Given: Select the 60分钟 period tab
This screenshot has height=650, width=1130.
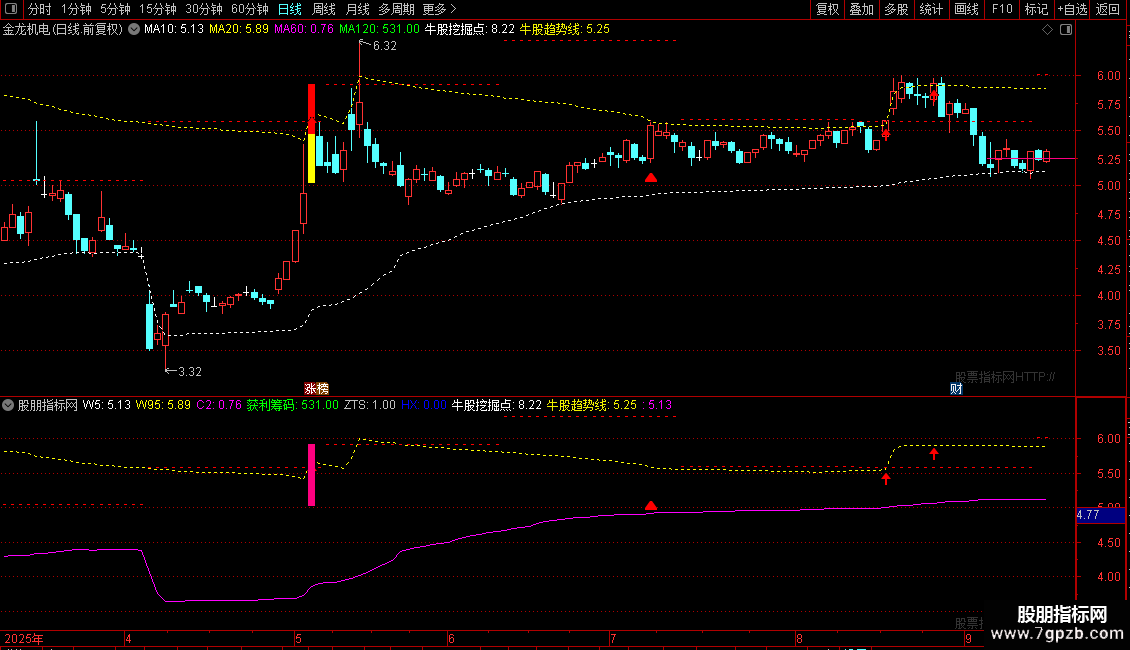Looking at the screenshot, I should pyautogui.click(x=249, y=9).
